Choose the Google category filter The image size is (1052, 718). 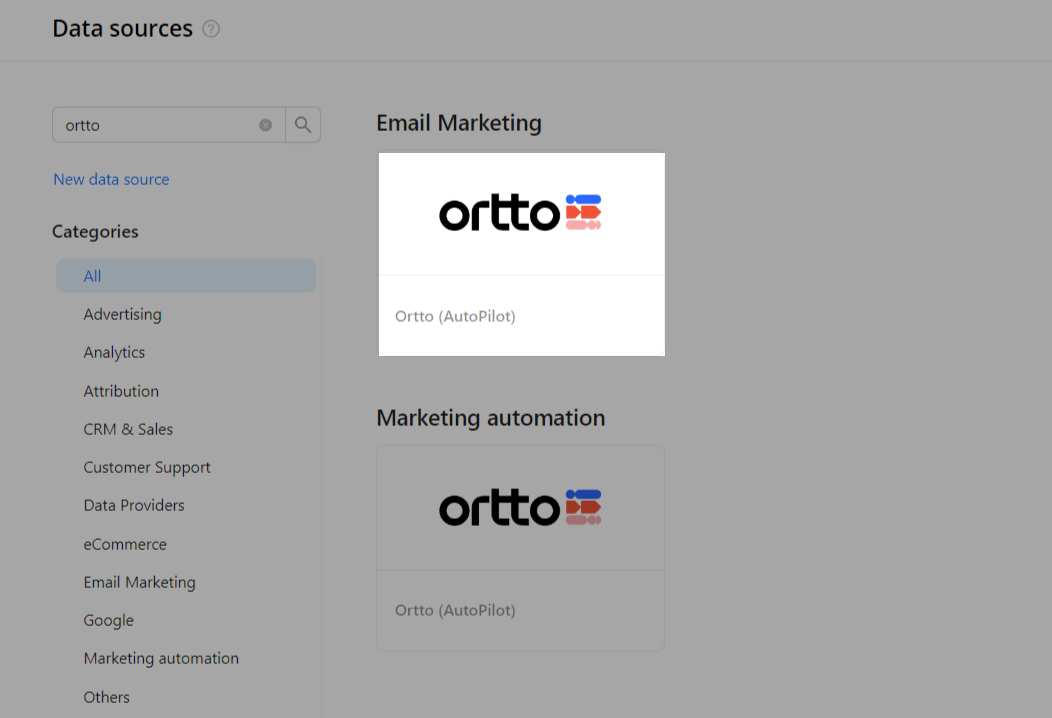108,620
